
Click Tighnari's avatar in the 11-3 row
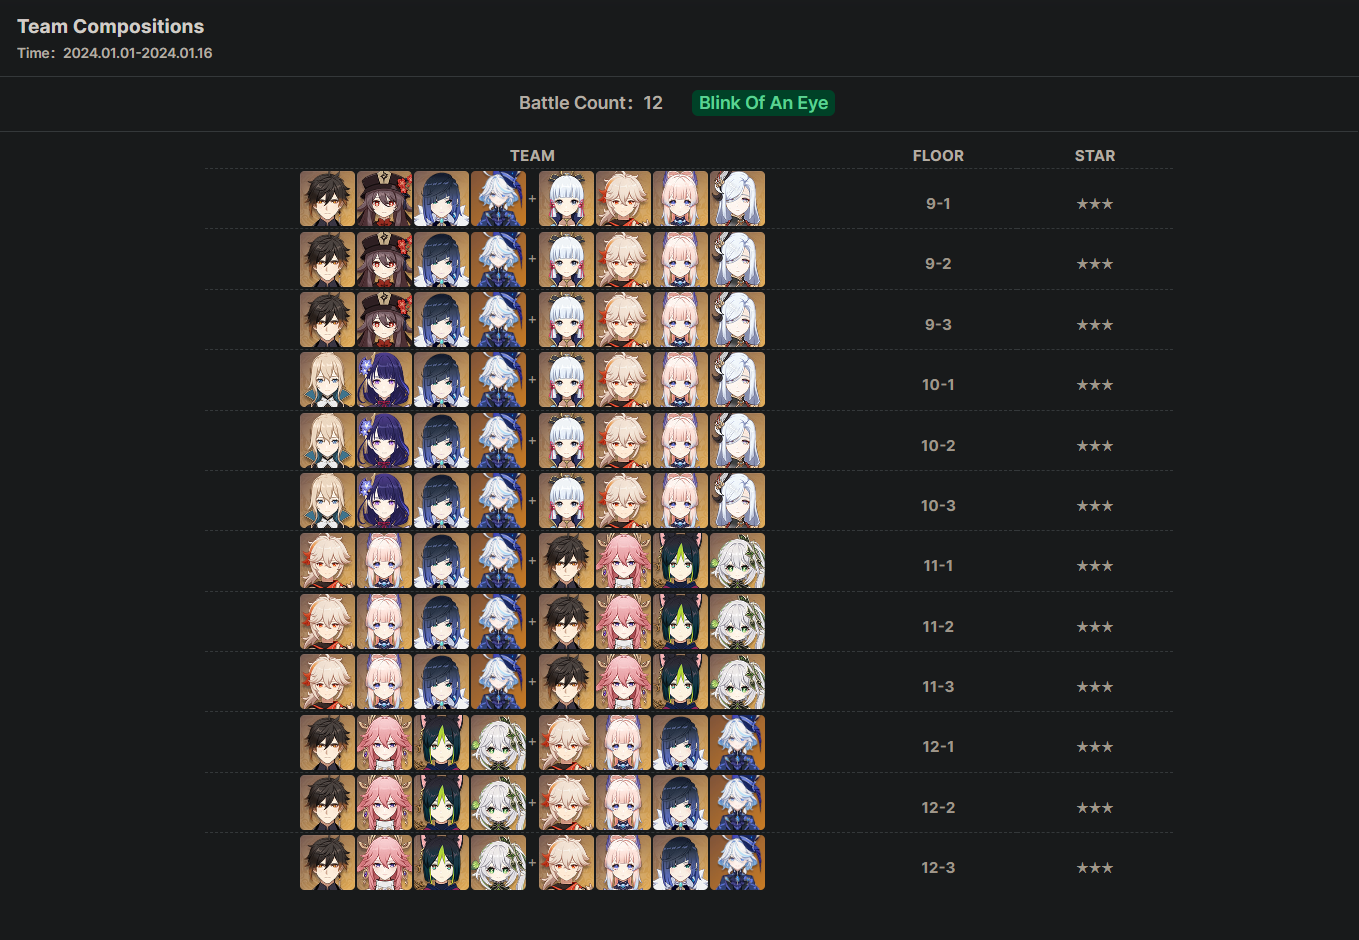[x=680, y=682]
